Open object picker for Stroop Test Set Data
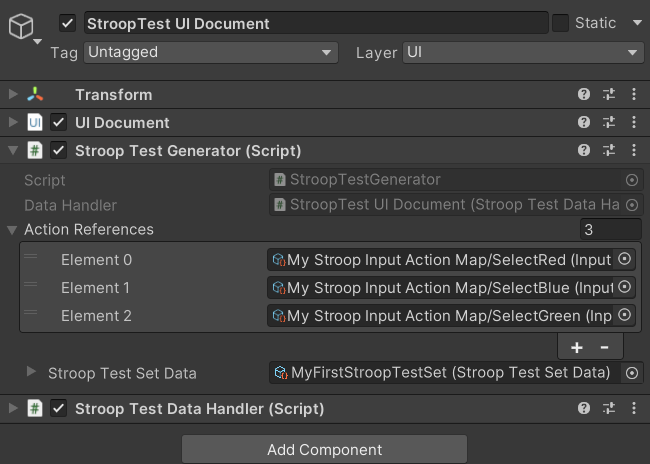 tap(632, 373)
